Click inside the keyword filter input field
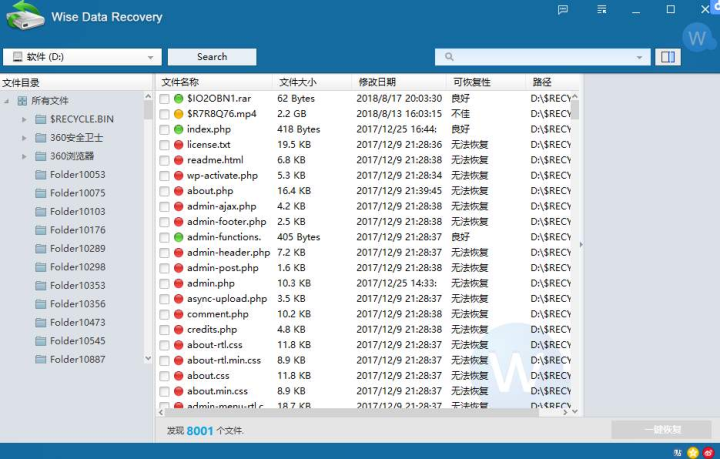This screenshot has width=720, height=459. click(x=540, y=57)
